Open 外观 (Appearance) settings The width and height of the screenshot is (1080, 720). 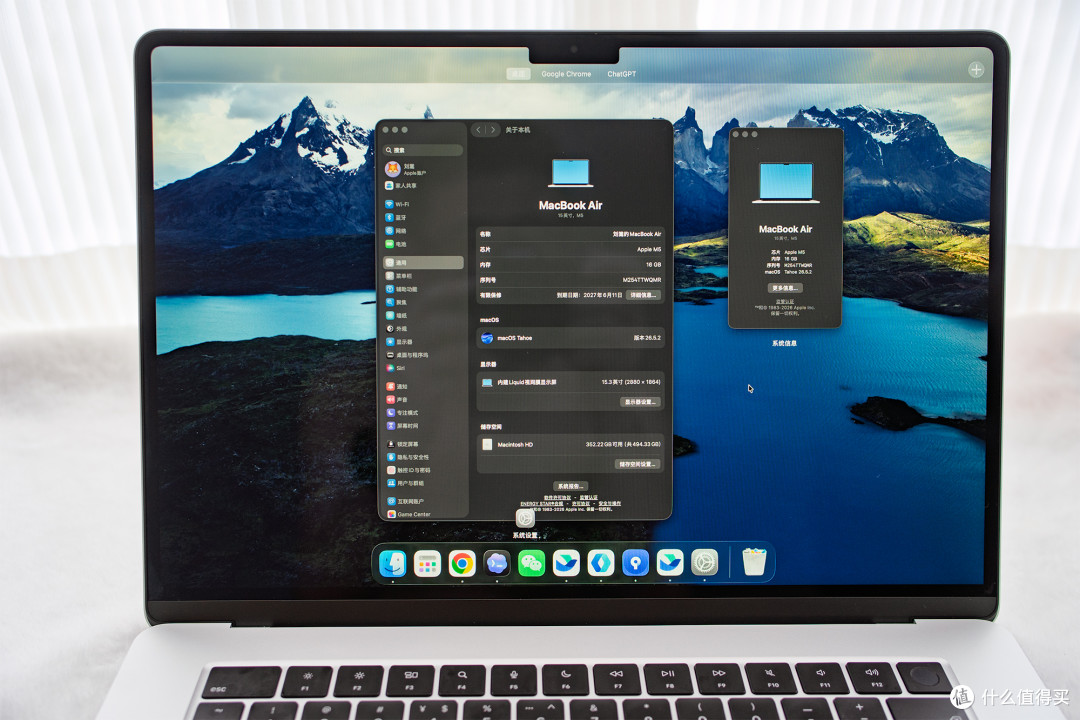tap(396, 329)
